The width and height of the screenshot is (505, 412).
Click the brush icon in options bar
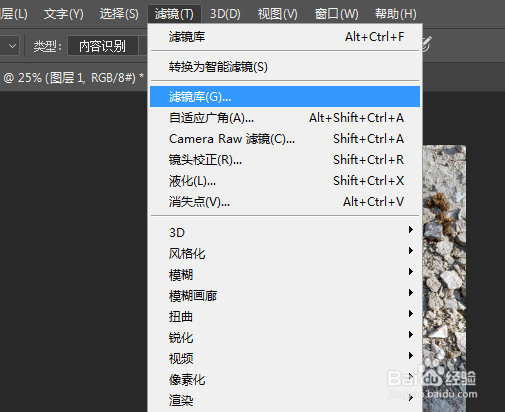(427, 44)
